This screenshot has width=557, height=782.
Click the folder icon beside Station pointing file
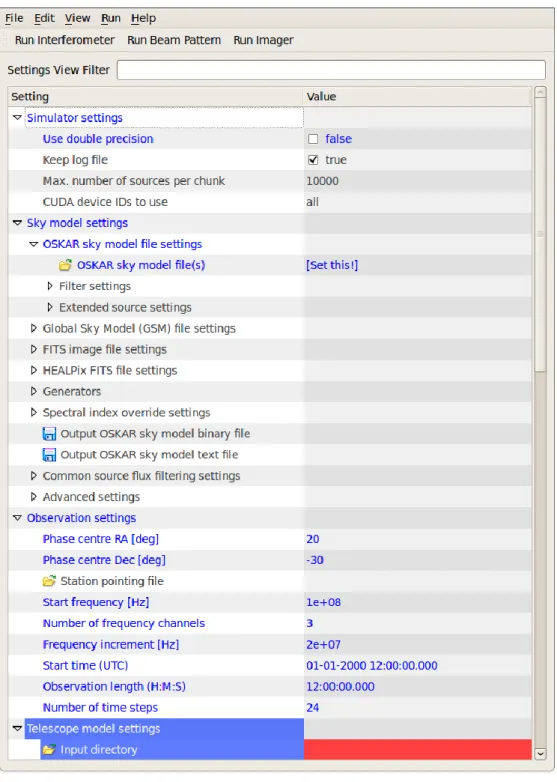point(49,581)
